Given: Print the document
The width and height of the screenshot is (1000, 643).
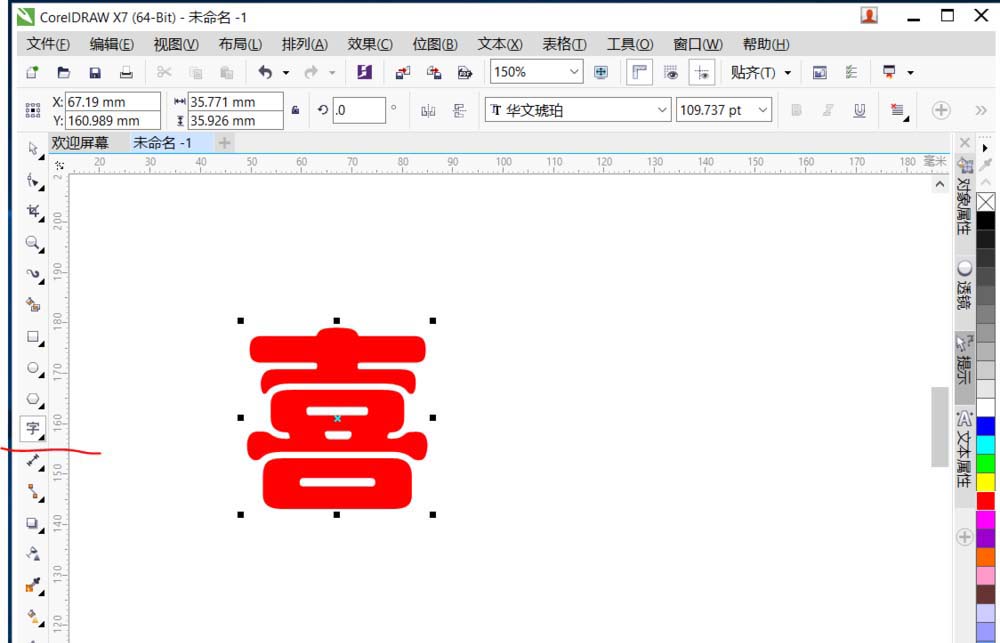Looking at the screenshot, I should pyautogui.click(x=126, y=72).
